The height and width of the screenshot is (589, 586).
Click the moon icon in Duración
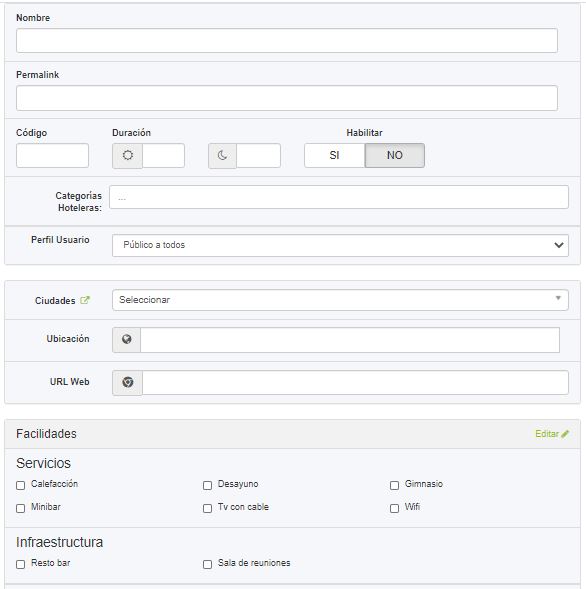click(222, 155)
